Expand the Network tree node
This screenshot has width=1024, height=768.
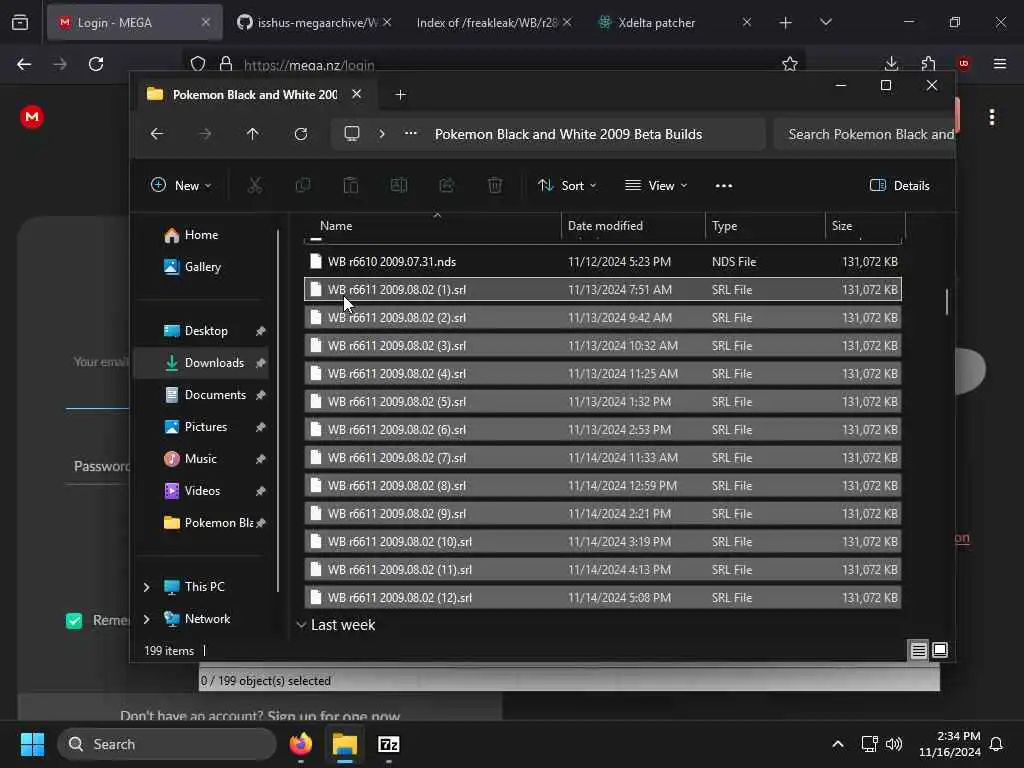(x=146, y=619)
